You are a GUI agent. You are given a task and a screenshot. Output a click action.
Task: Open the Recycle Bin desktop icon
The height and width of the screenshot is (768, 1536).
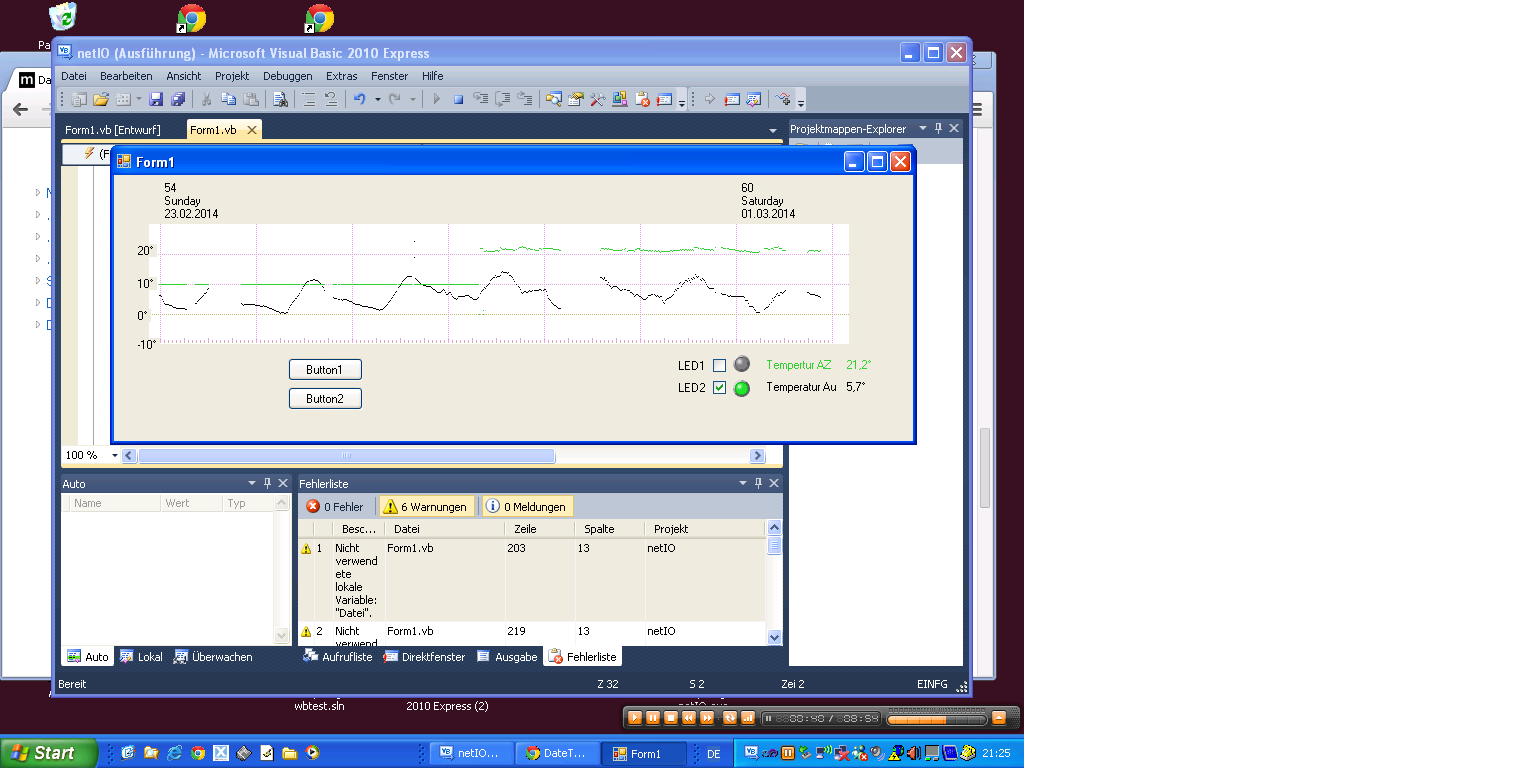(x=62, y=17)
